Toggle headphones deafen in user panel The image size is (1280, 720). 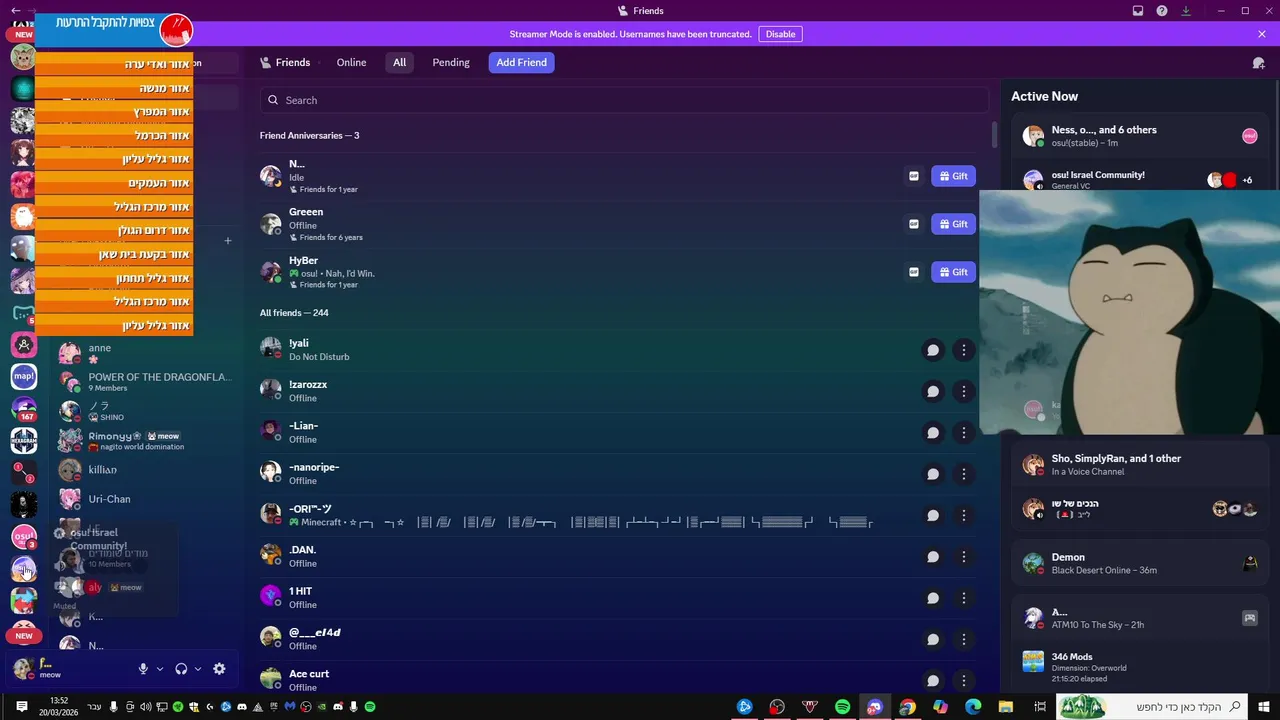coord(181,669)
